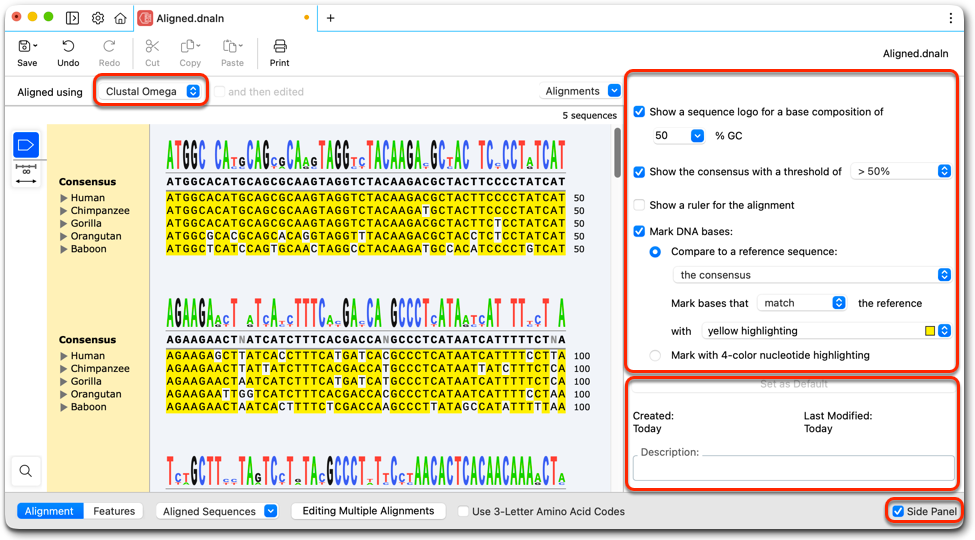
Task: Open the yellow highlighting style dropdown
Action: [x=826, y=331]
